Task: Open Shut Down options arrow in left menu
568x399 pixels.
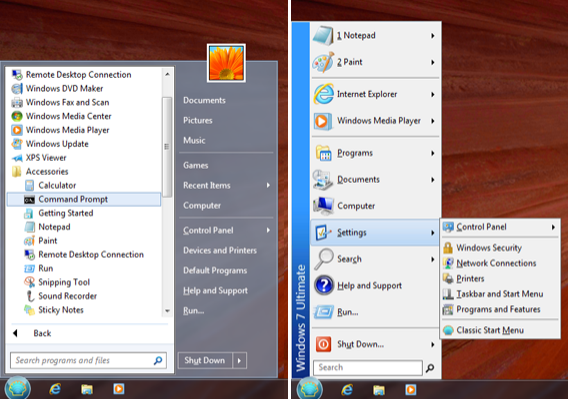Action: pos(239,361)
